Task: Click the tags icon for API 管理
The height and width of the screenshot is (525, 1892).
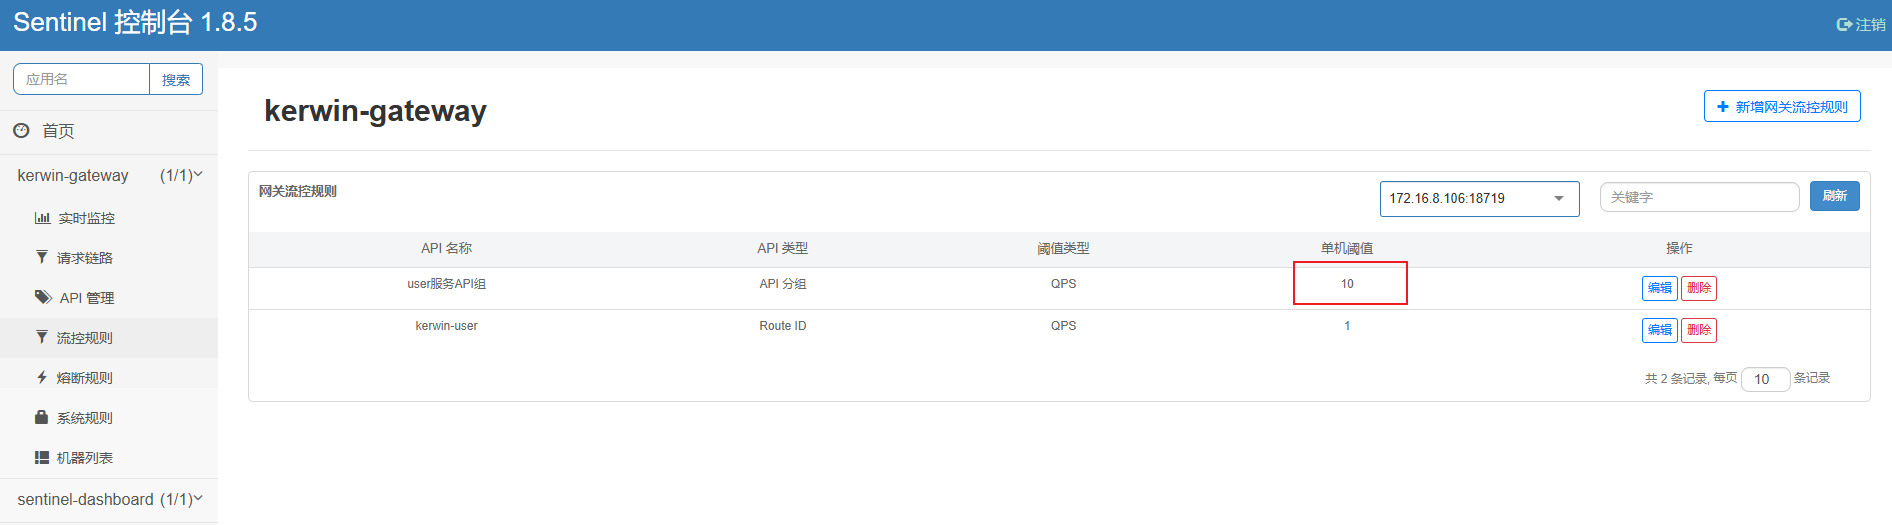Action: click(x=43, y=297)
